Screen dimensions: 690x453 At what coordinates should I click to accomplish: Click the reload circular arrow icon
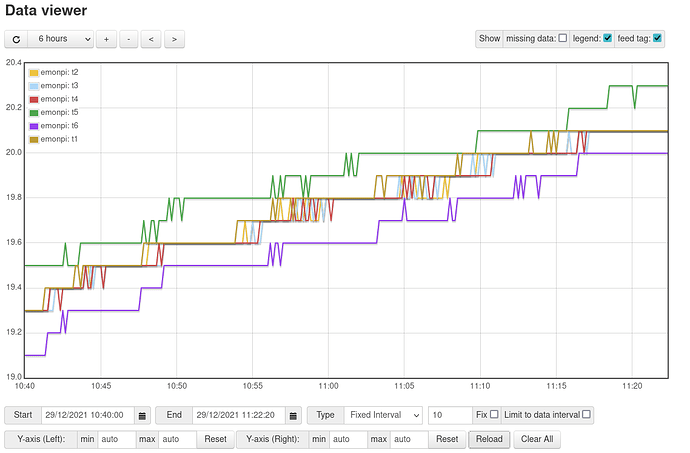click(x=16, y=39)
